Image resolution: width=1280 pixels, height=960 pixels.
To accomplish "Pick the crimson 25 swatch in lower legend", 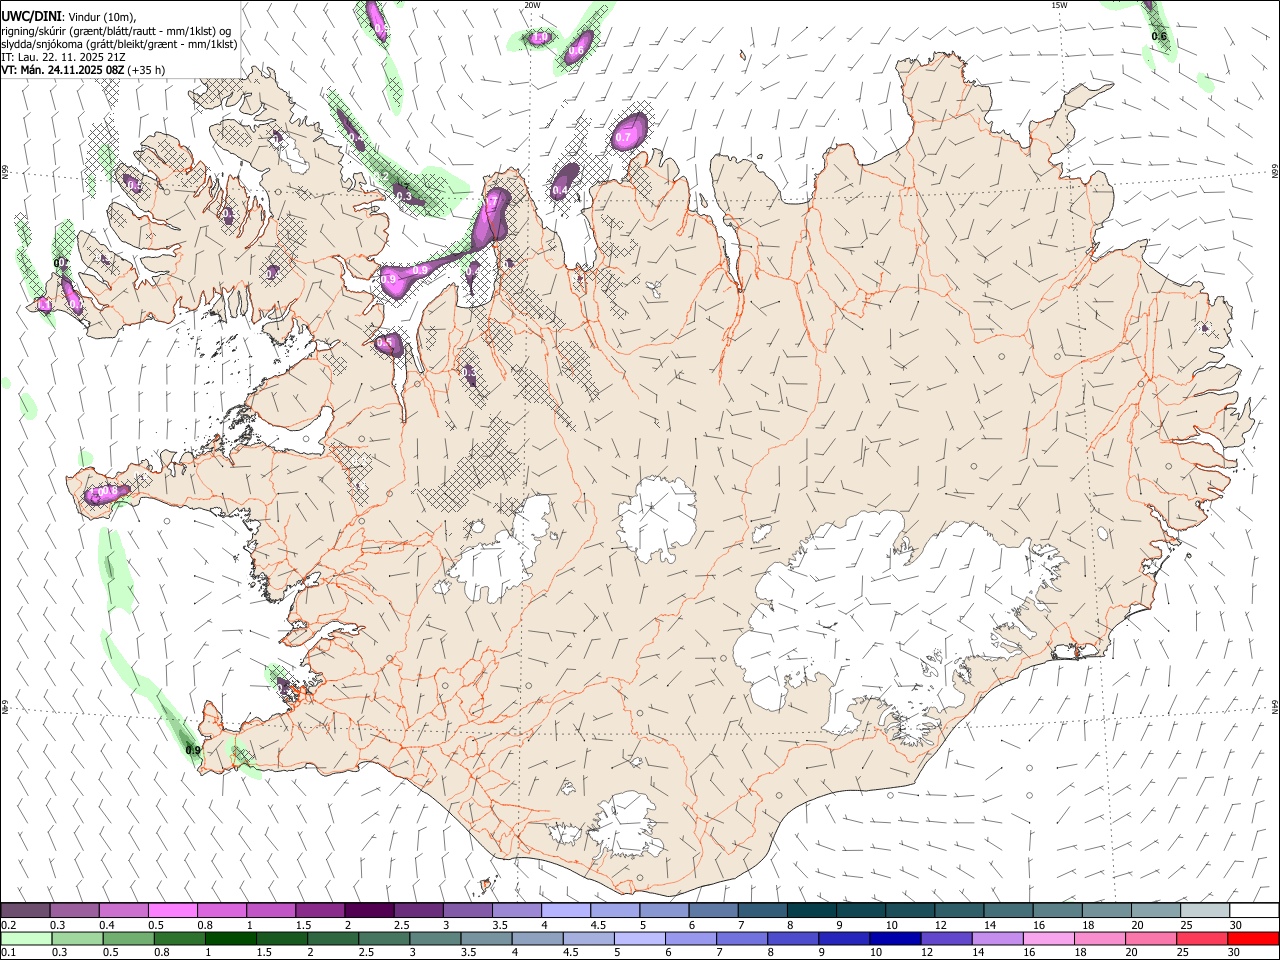I will pyautogui.click(x=1202, y=939).
